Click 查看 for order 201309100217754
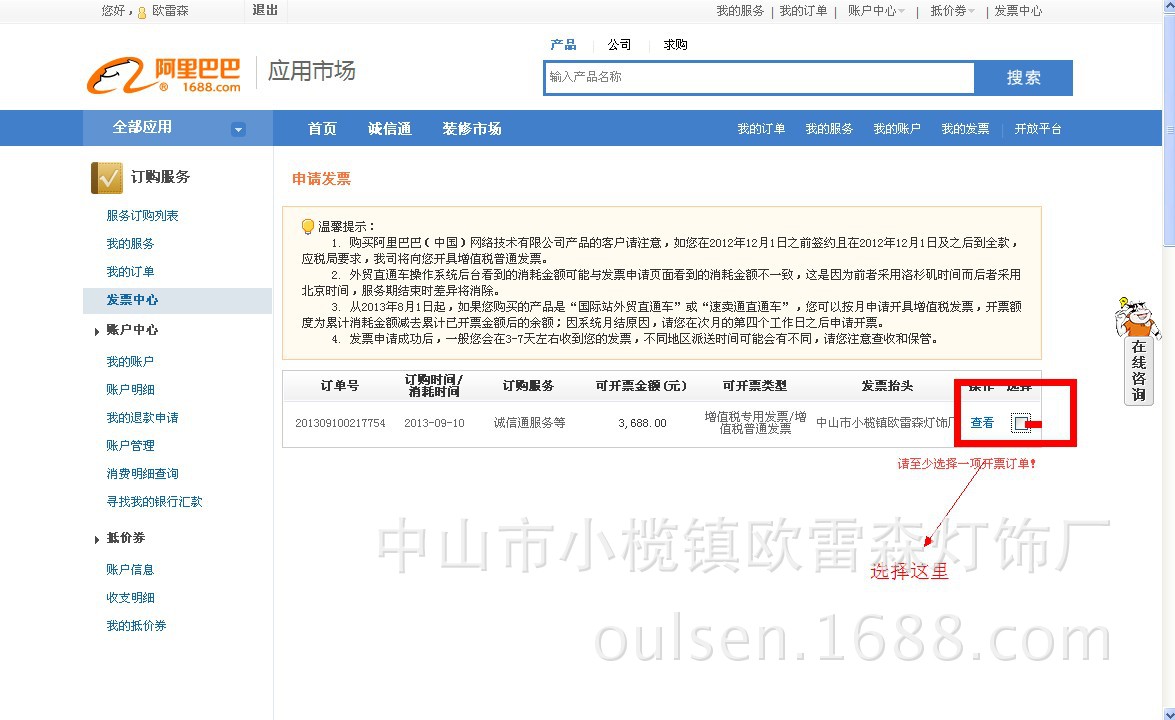1175x720 pixels. pyautogui.click(x=981, y=423)
